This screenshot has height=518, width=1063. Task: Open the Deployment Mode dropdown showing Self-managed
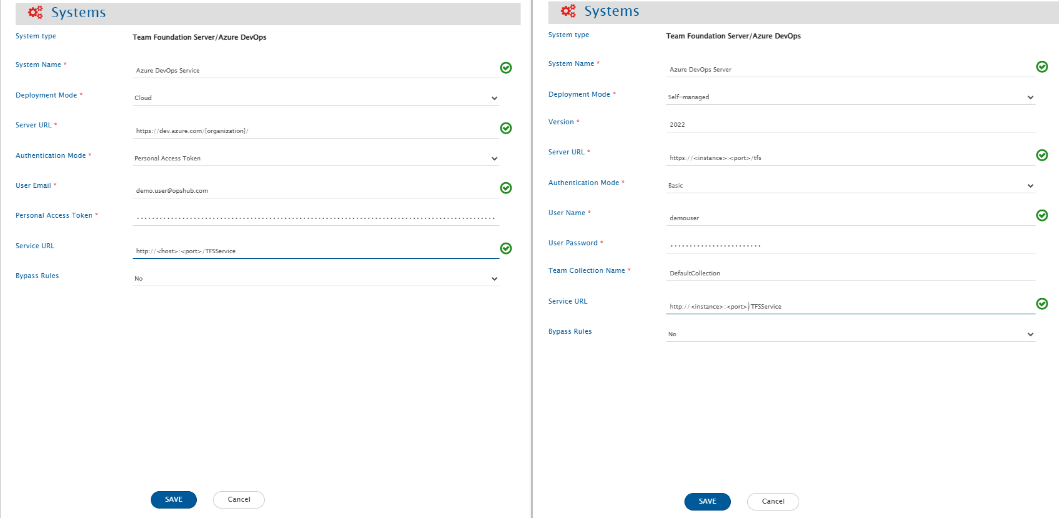[850, 97]
